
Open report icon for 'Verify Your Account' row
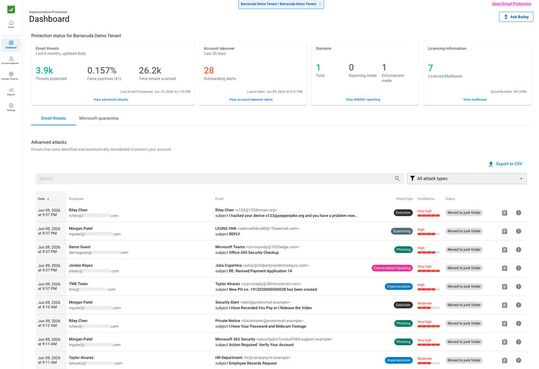(504, 342)
